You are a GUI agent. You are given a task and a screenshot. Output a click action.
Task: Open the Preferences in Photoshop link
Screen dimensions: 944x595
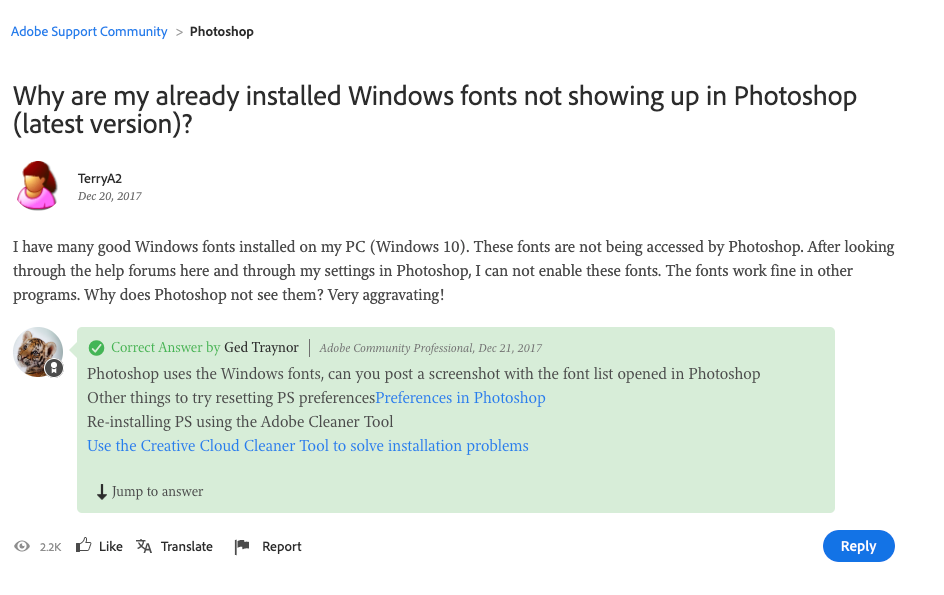coord(460,397)
